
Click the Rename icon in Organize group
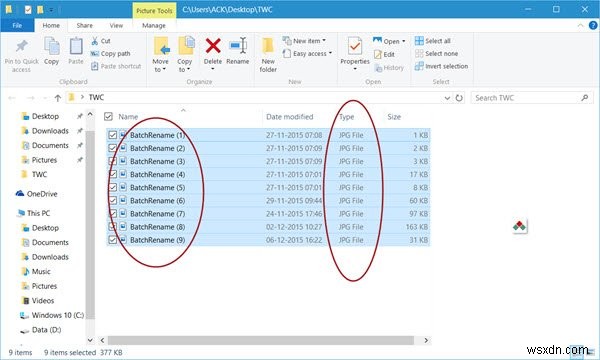coord(238,46)
